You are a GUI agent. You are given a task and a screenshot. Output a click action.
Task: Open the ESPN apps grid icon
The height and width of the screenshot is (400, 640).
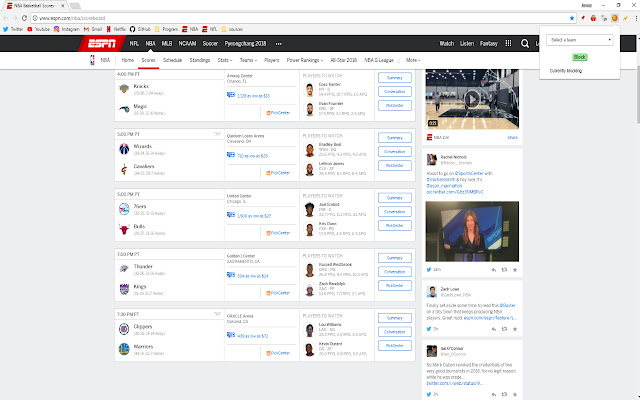pyautogui.click(x=509, y=43)
